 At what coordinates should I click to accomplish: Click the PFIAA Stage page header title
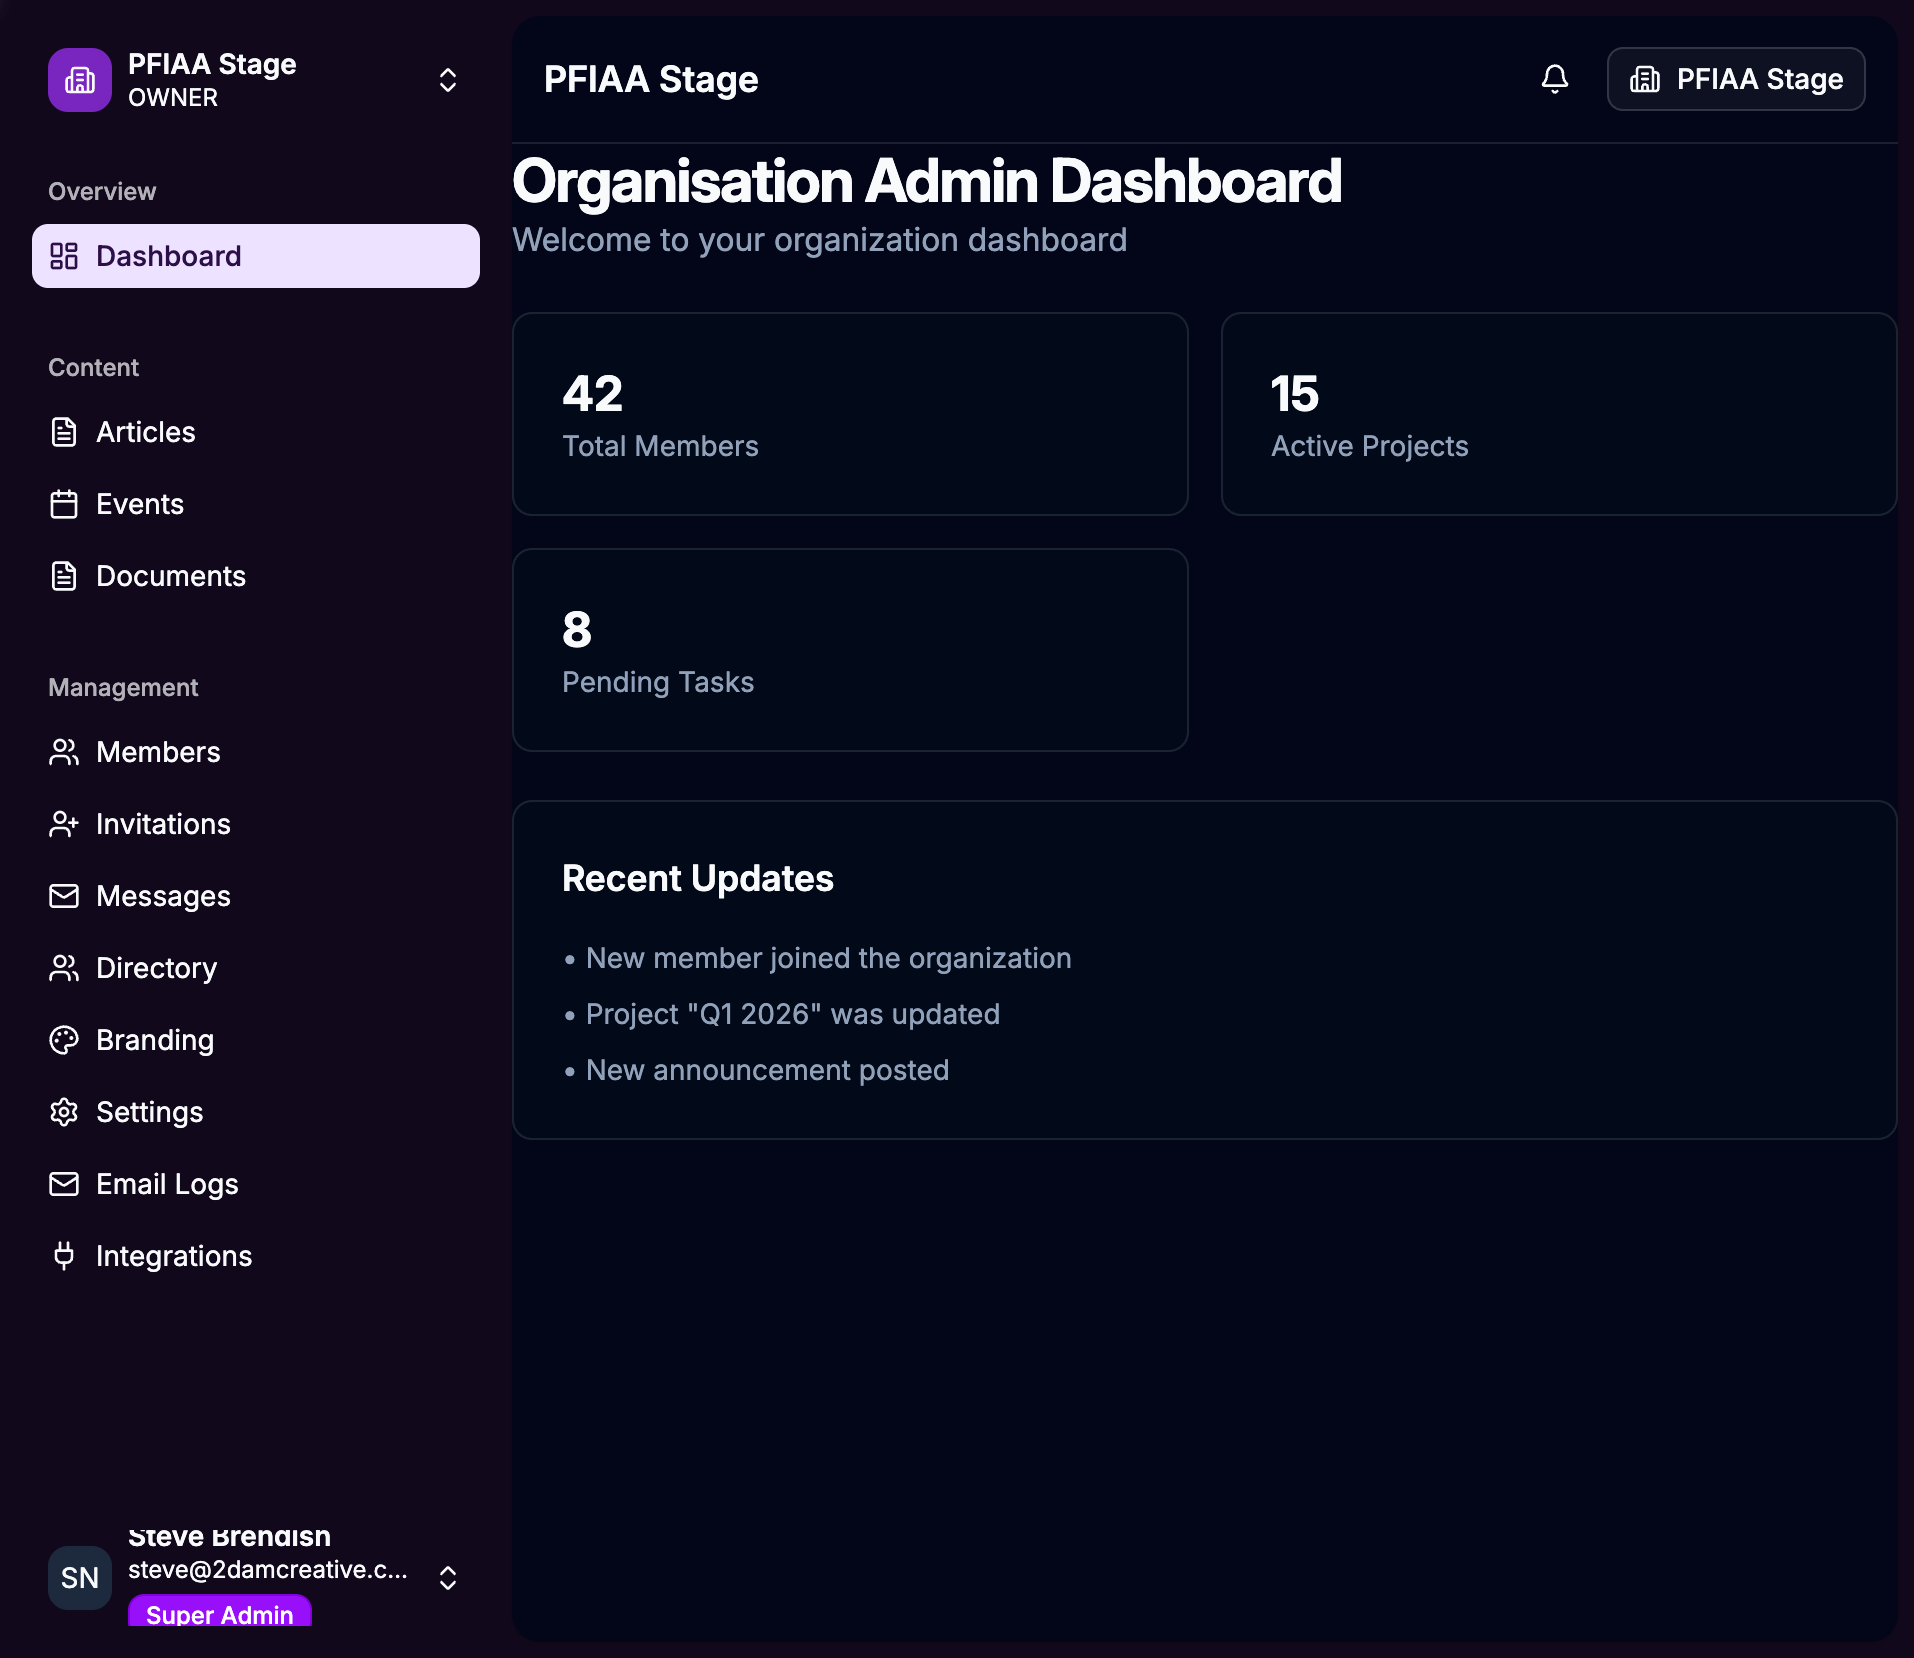651,79
